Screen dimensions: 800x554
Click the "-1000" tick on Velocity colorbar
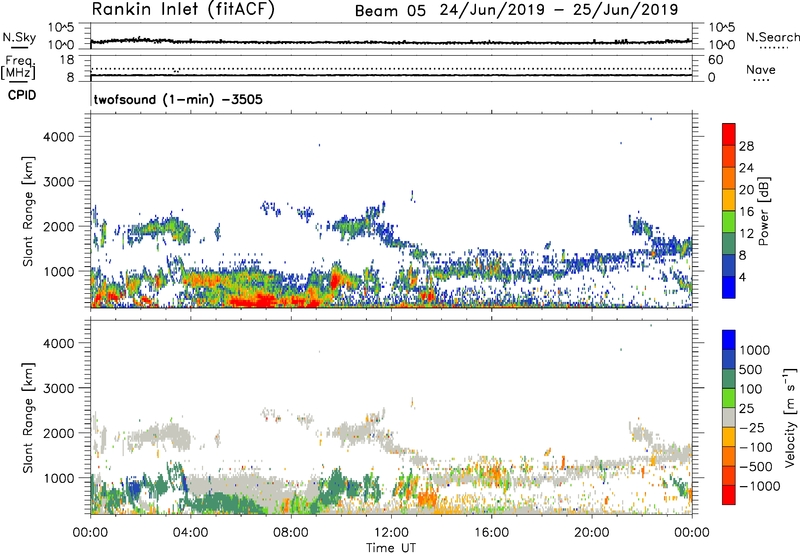[x=760, y=486]
